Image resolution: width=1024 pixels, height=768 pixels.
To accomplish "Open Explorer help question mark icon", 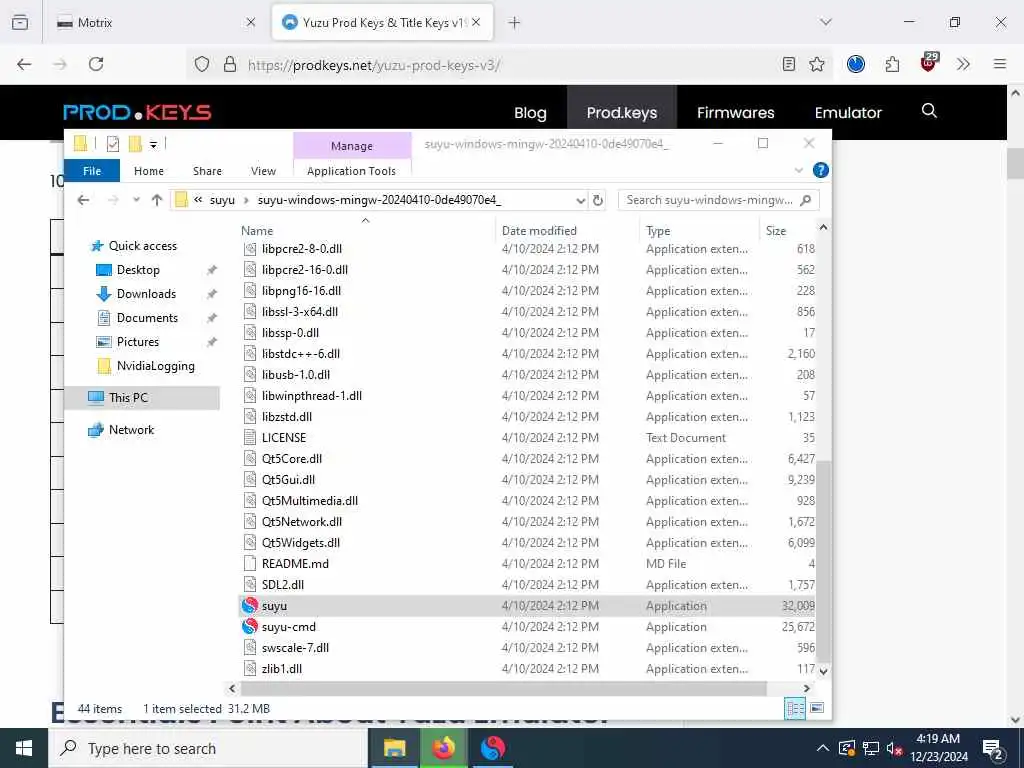I will (821, 170).
